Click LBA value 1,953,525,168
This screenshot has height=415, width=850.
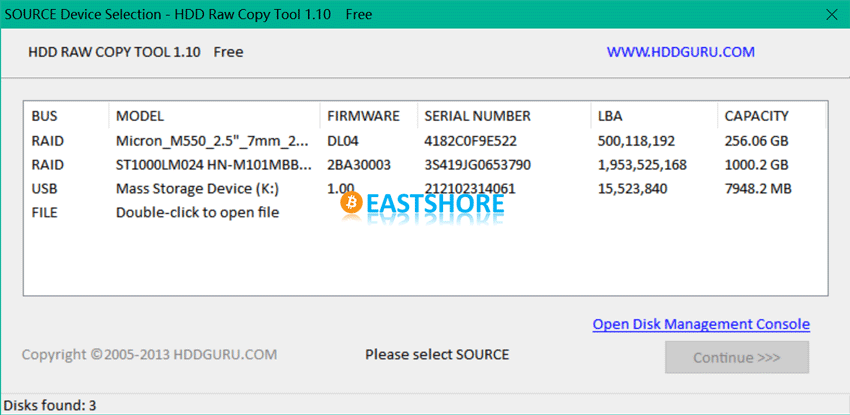pyautogui.click(x=642, y=165)
